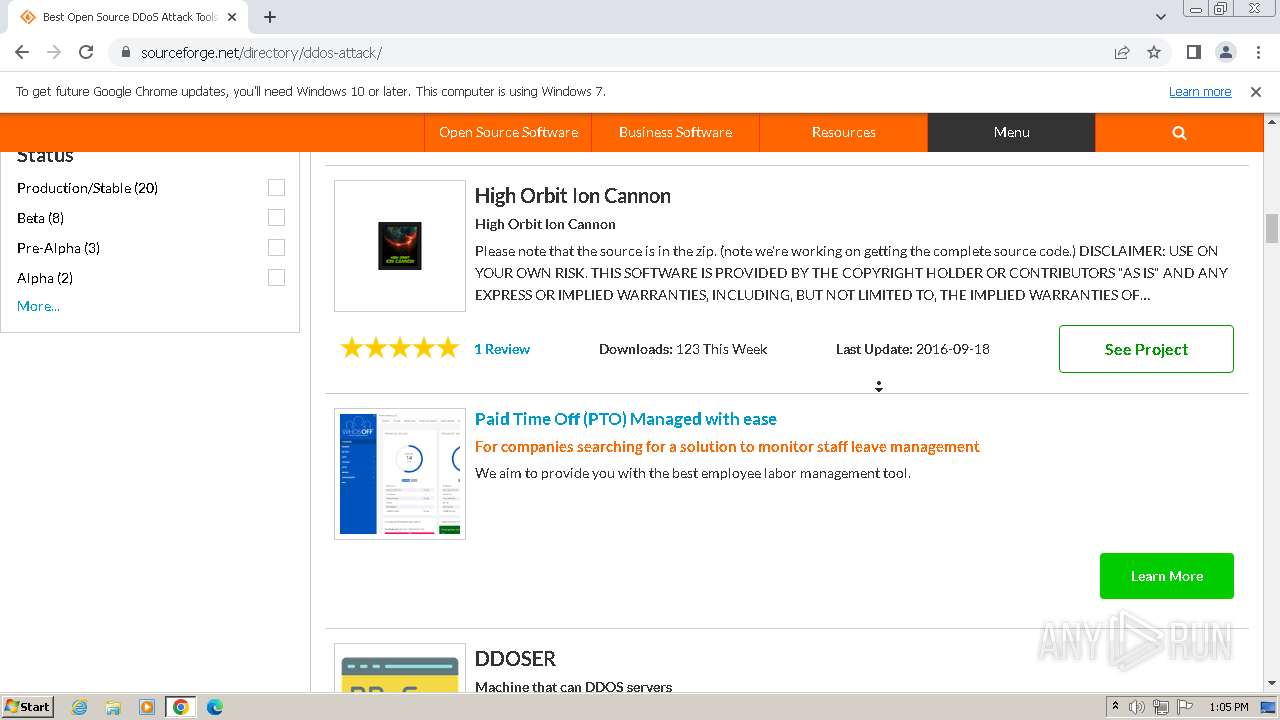Click the bold High Orbit Ion Cannon subtitle
1280x720 pixels.
click(x=545, y=224)
